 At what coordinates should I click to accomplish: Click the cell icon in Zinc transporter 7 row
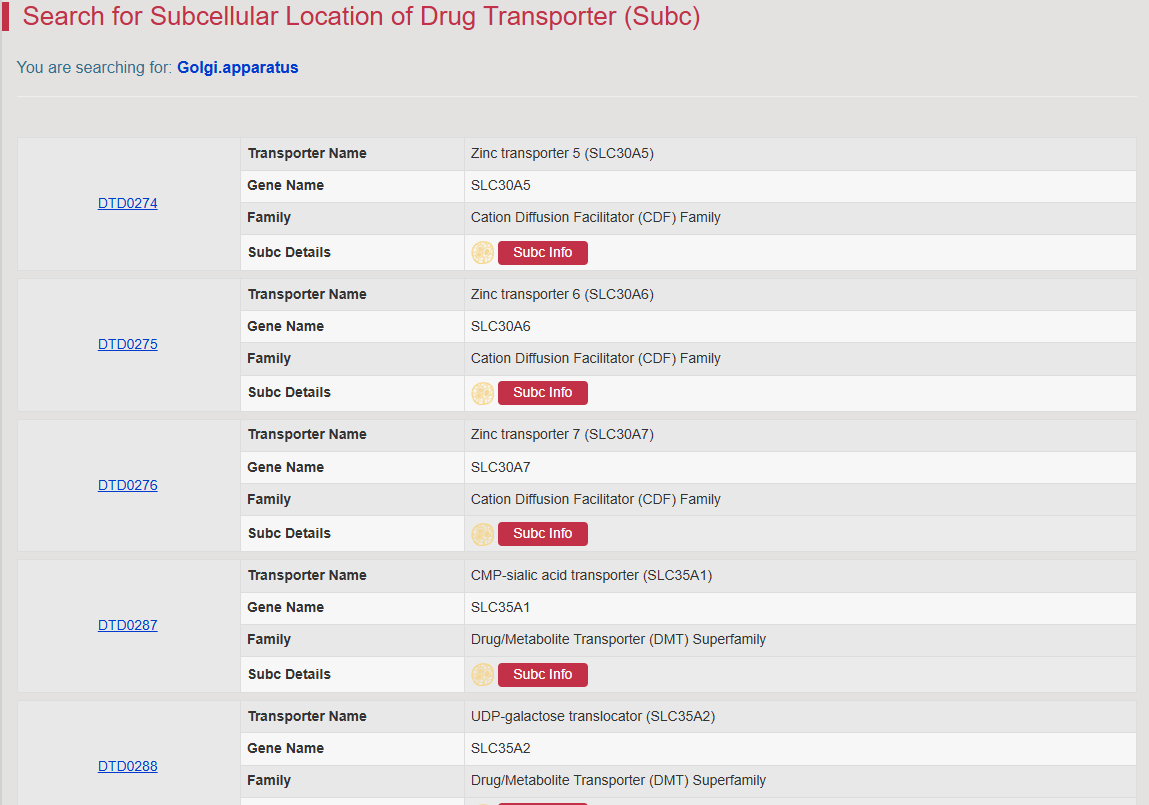482,534
